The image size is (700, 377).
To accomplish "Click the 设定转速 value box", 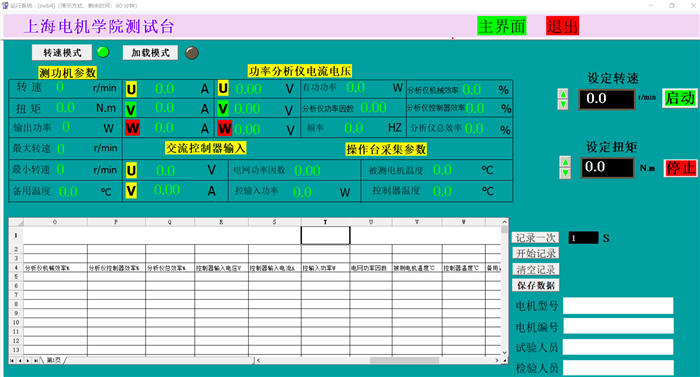I will pos(607,99).
